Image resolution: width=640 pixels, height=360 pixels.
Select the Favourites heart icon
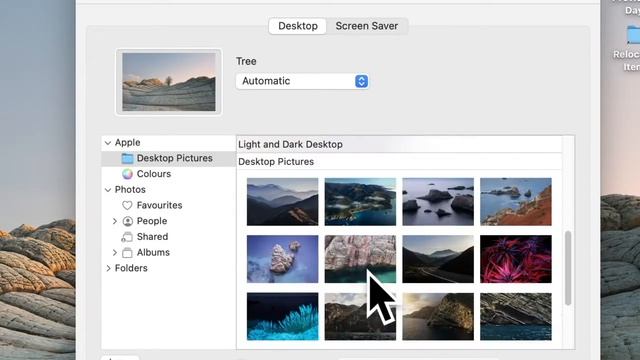(x=127, y=205)
